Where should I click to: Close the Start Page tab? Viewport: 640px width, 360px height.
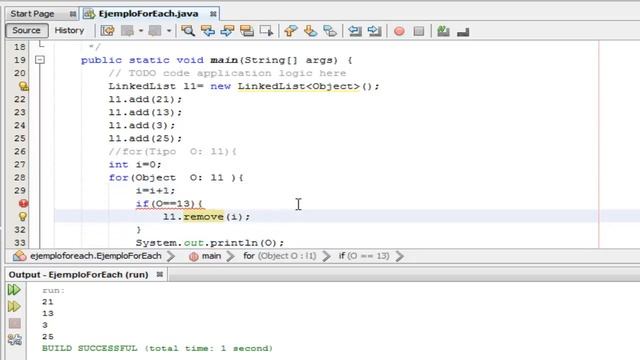point(73,14)
